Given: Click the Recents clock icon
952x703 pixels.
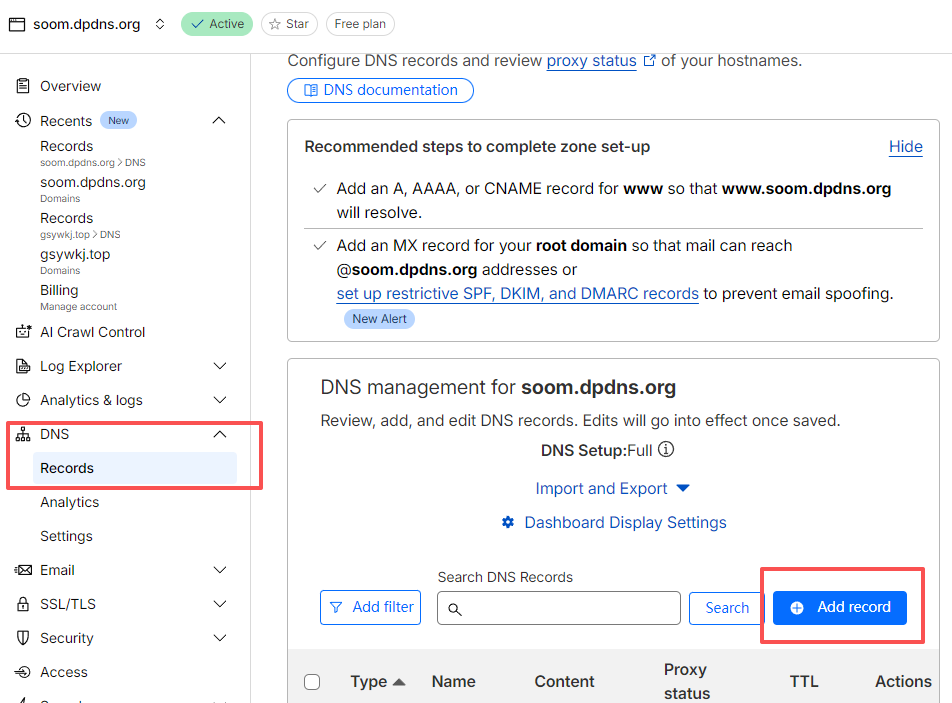Looking at the screenshot, I should pyautogui.click(x=23, y=120).
